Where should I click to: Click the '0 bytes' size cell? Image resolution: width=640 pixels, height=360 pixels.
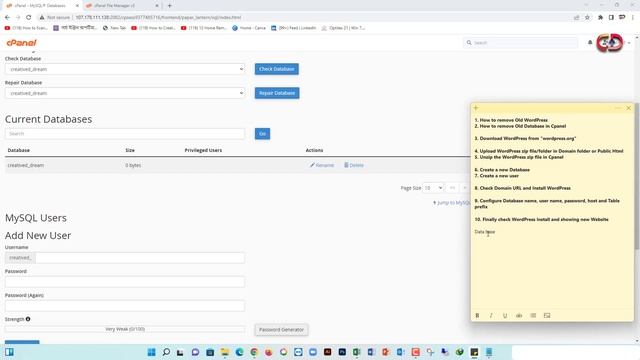click(x=133, y=165)
